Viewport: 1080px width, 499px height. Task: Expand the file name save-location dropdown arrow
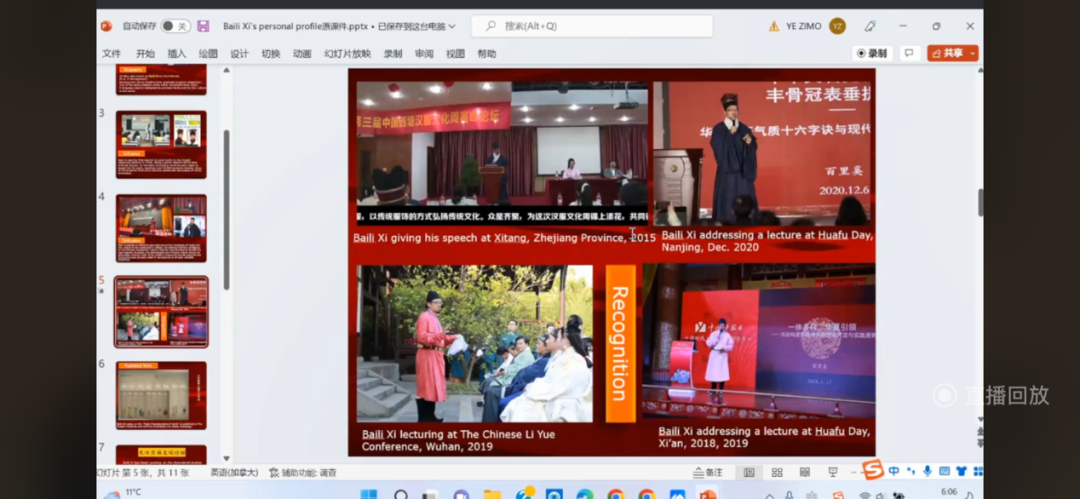coord(452,27)
